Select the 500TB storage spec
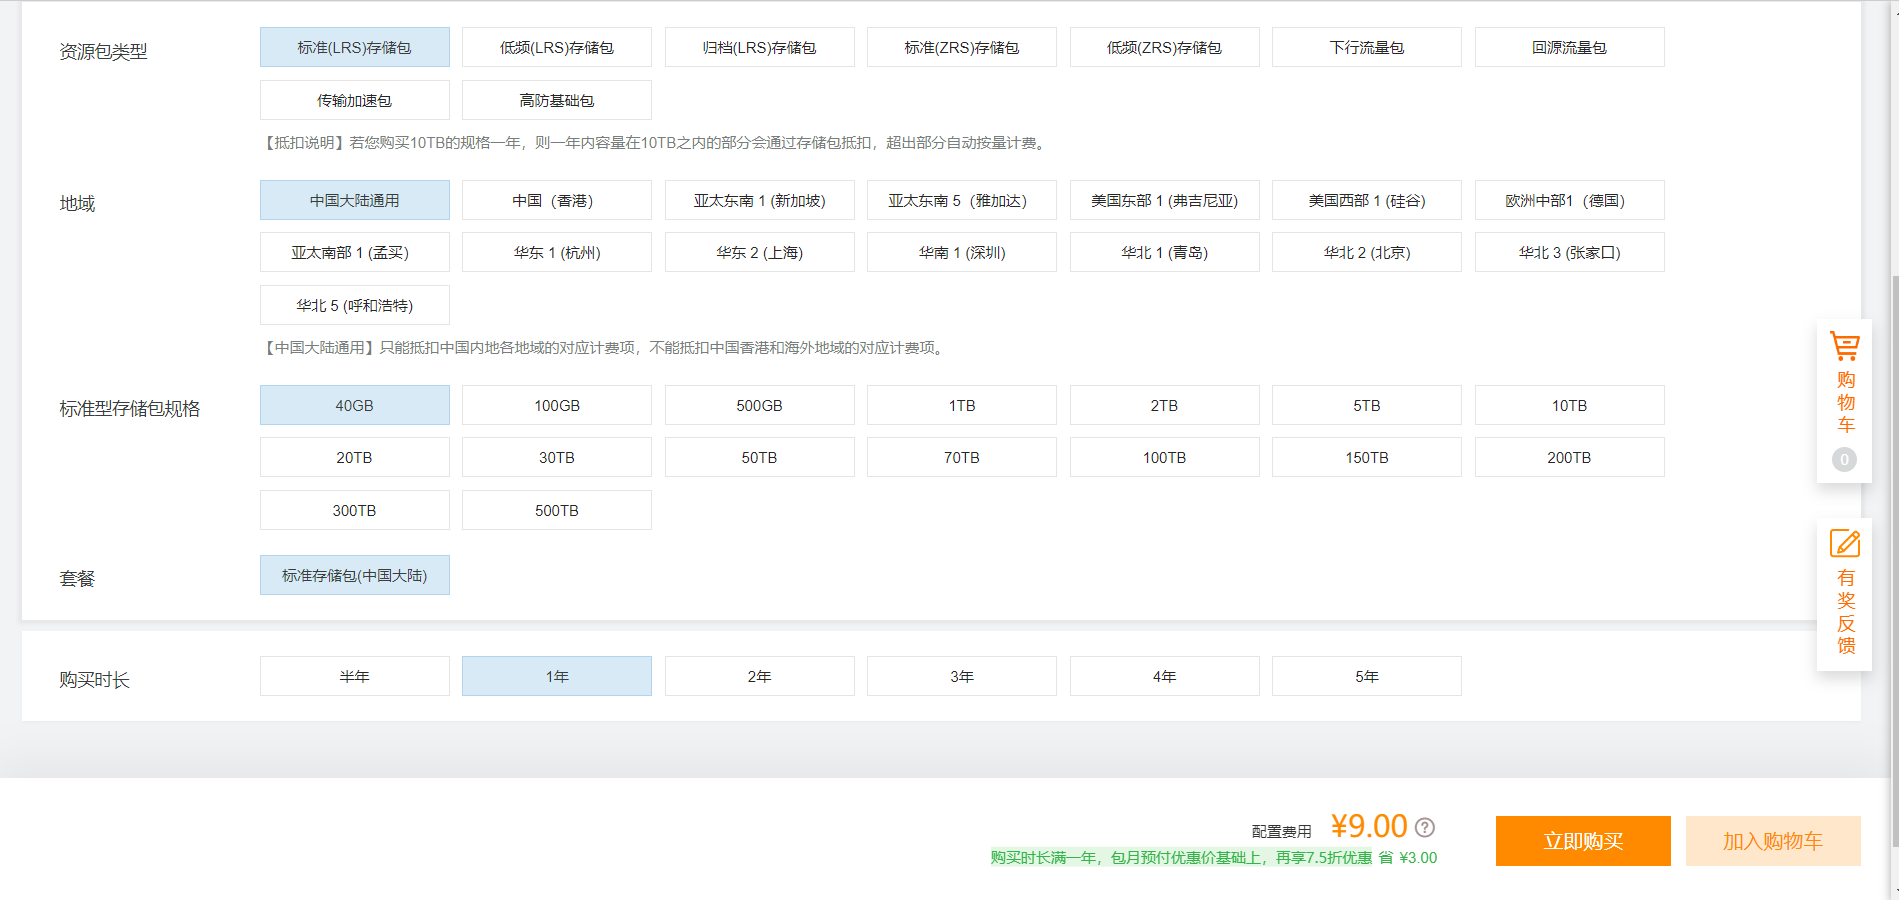Image resolution: width=1899 pixels, height=900 pixels. click(x=557, y=510)
